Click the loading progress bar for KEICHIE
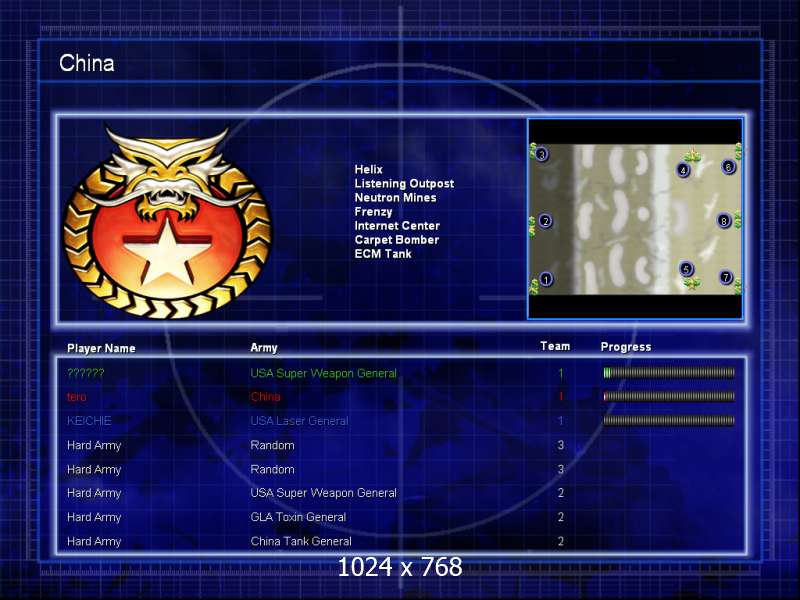800x600 pixels. 669,420
